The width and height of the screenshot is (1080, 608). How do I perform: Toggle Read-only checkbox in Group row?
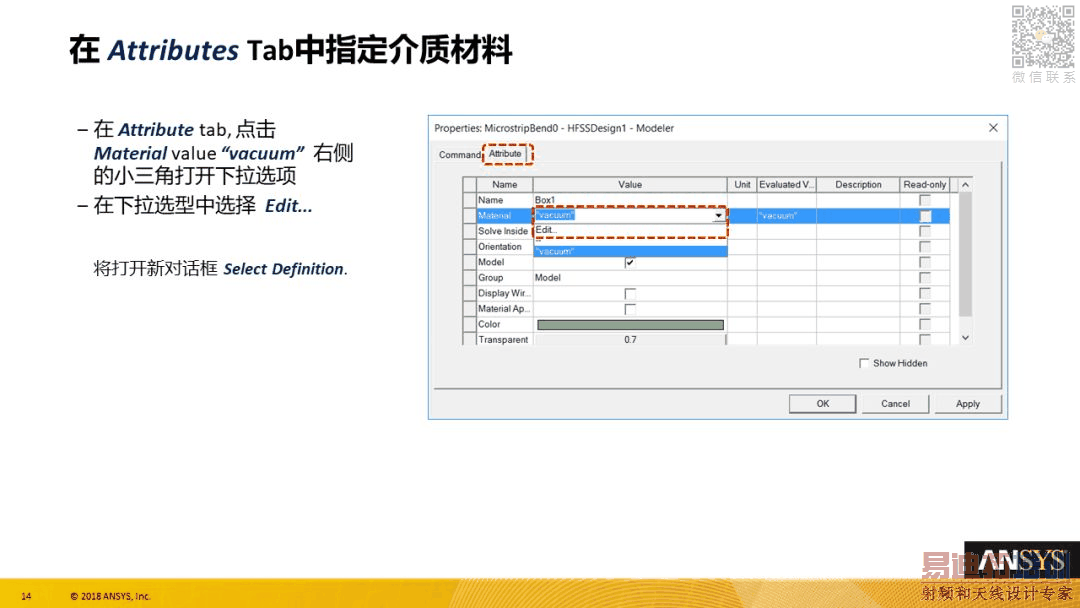pyautogui.click(x=925, y=278)
